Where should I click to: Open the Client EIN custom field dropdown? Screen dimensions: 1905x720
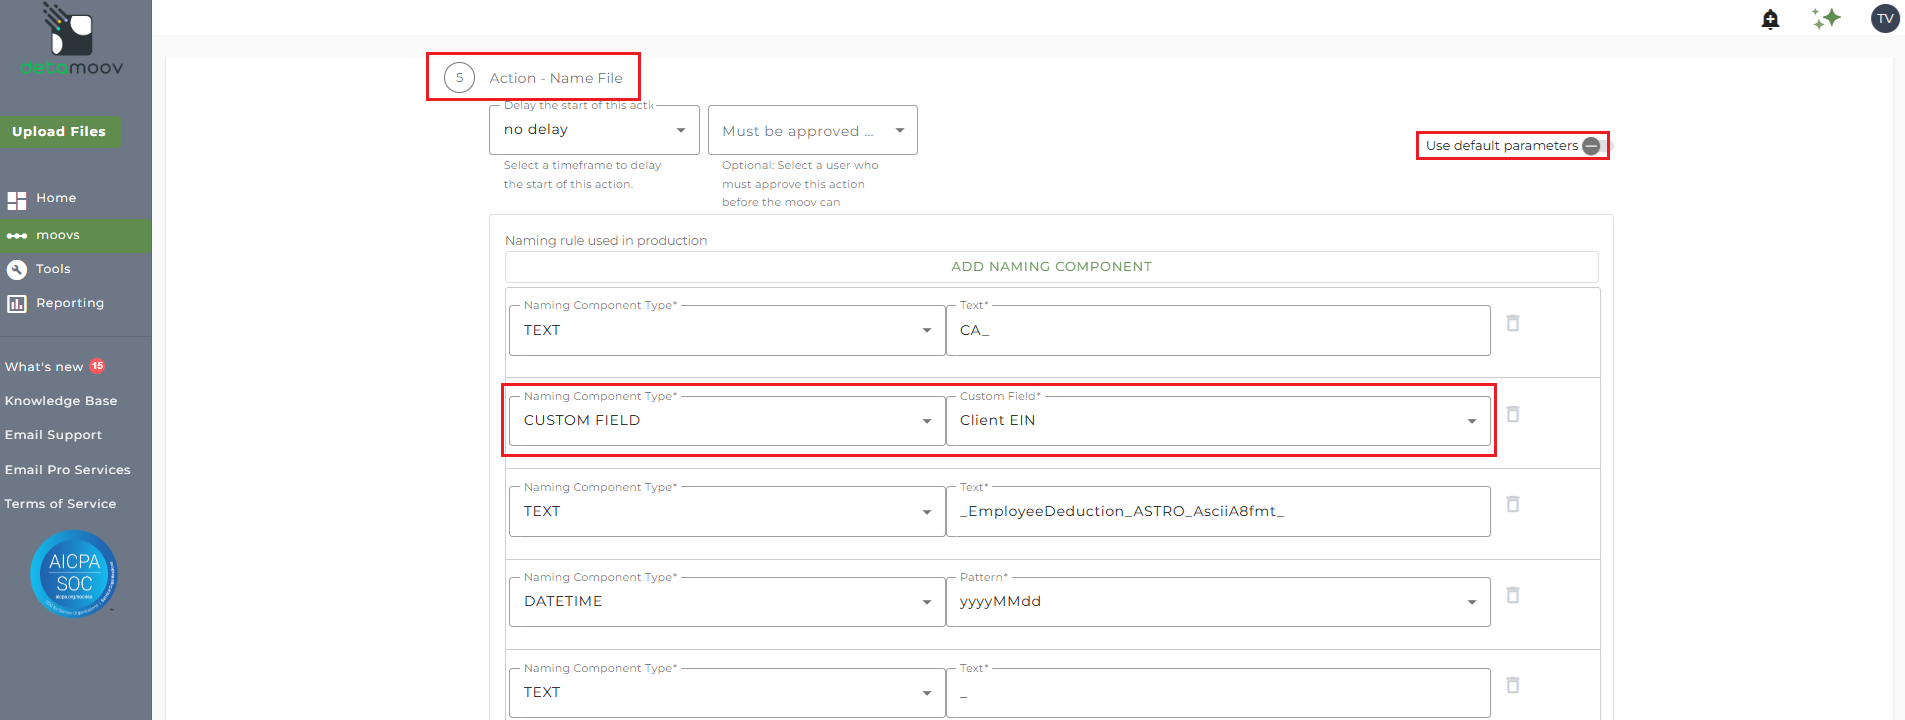1217,421
